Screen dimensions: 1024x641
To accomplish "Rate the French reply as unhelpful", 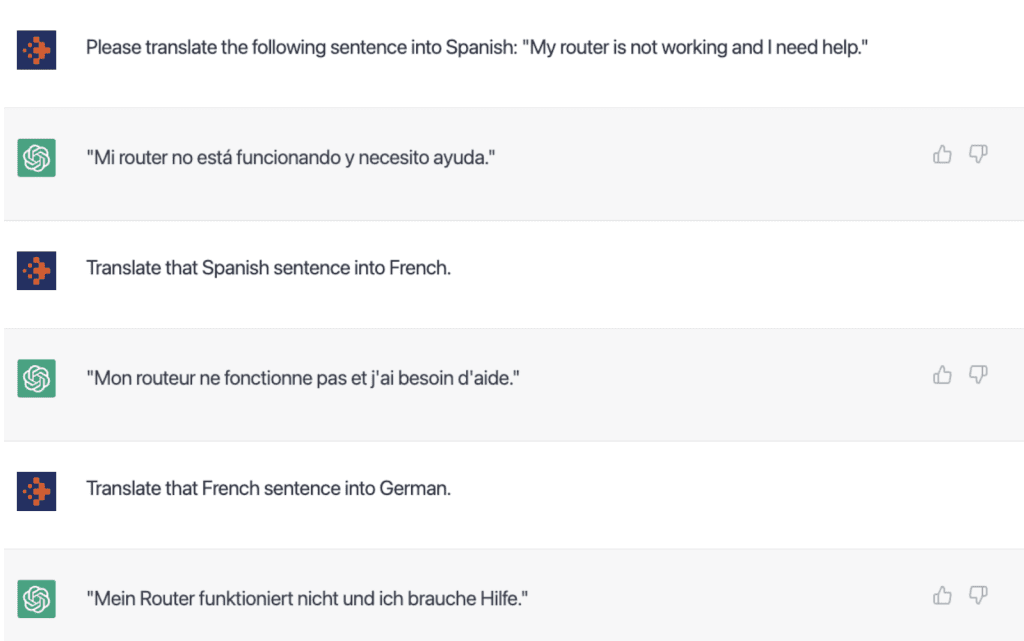I will 978,374.
